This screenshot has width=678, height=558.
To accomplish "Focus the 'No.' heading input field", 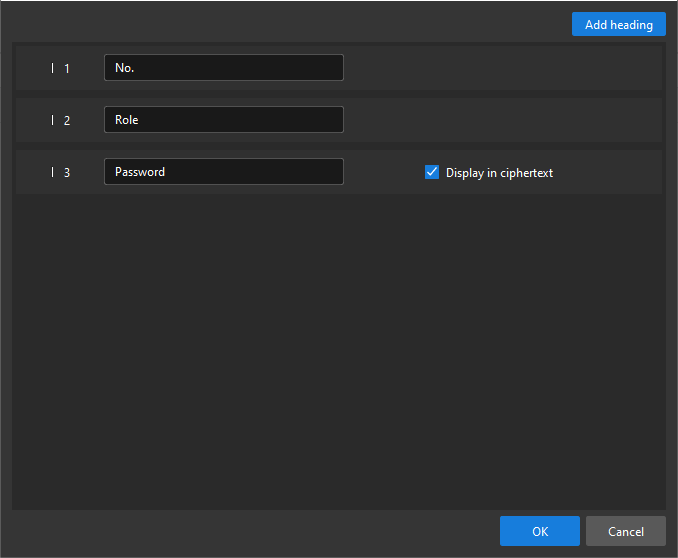I will [223, 68].
